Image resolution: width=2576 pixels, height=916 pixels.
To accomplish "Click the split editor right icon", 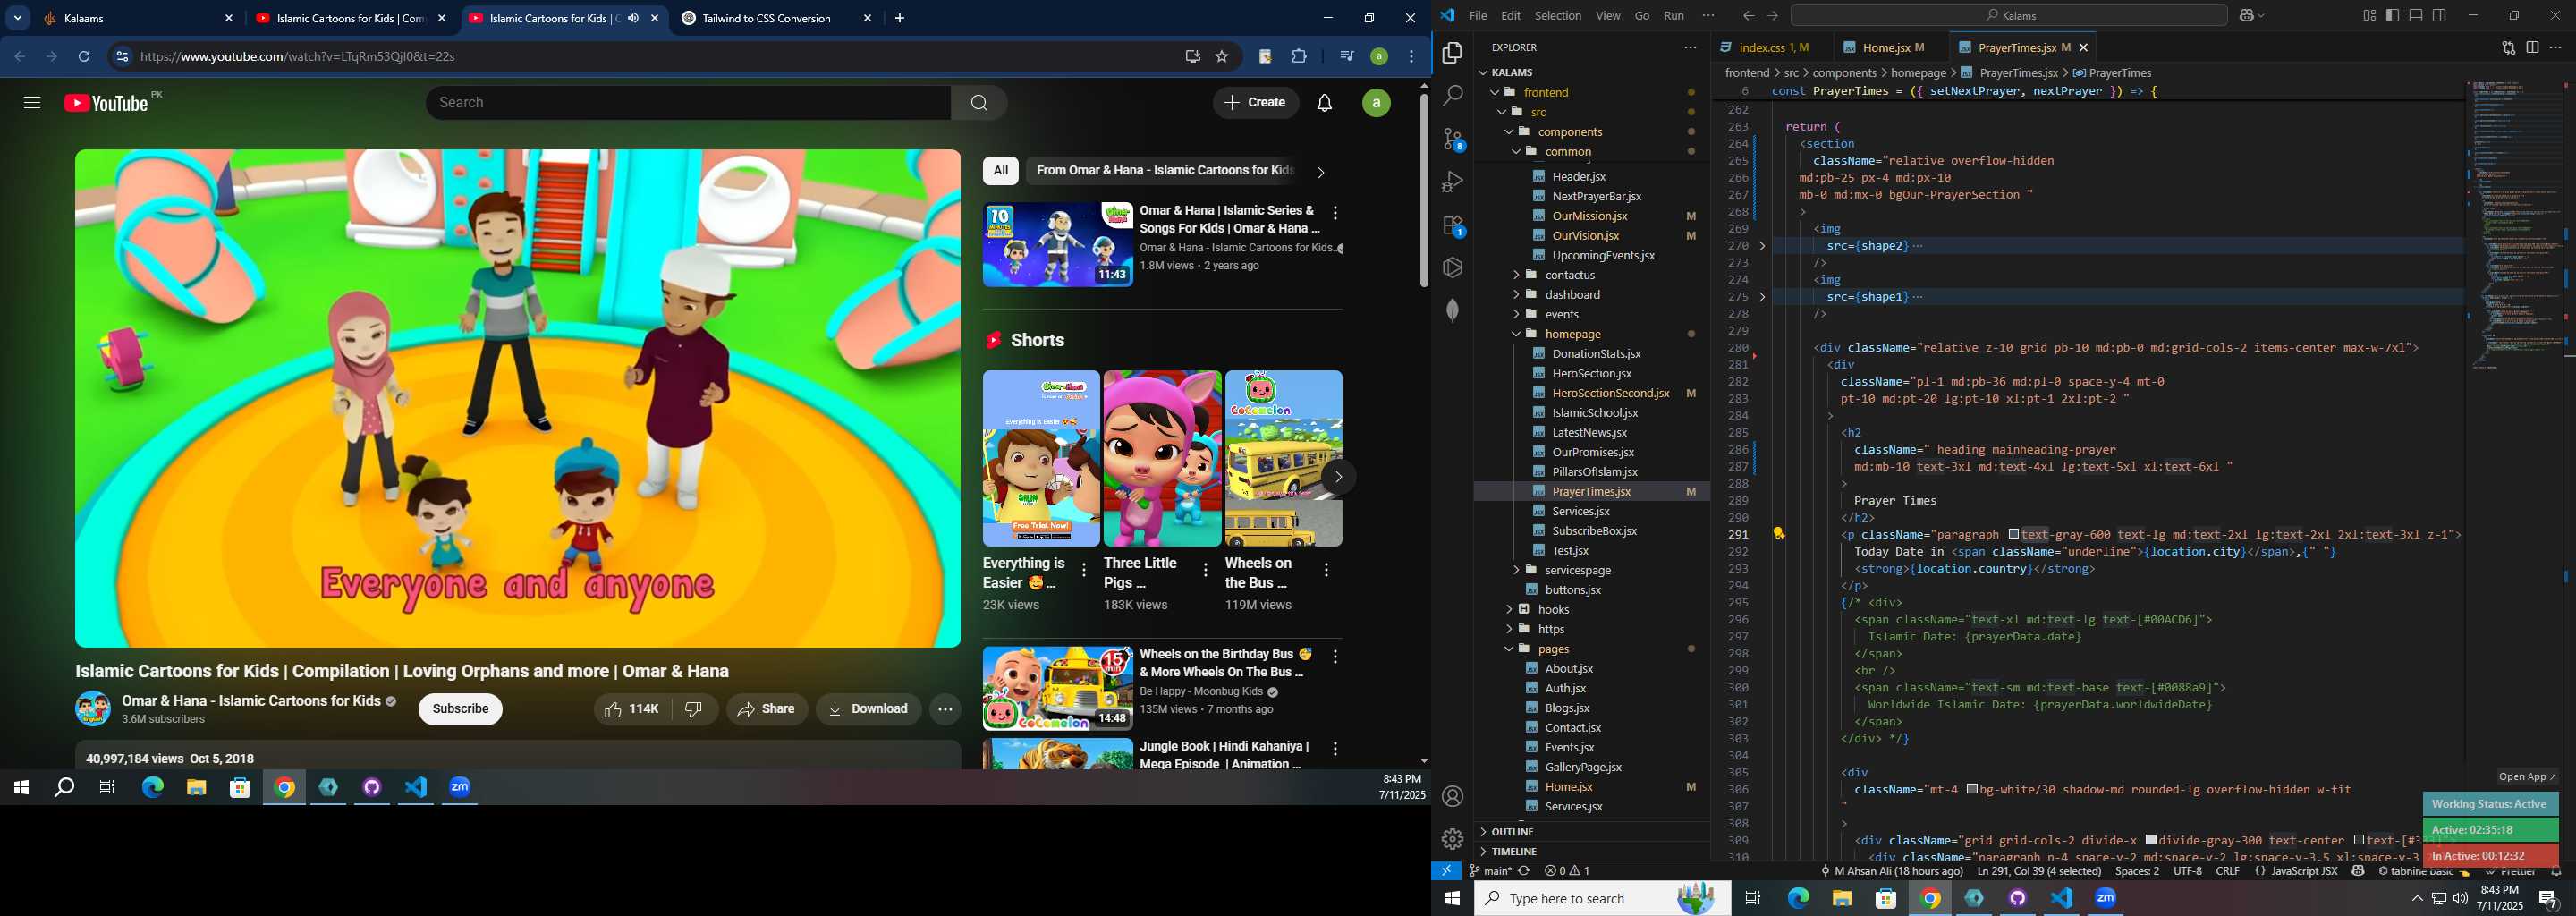I will pos(2532,47).
